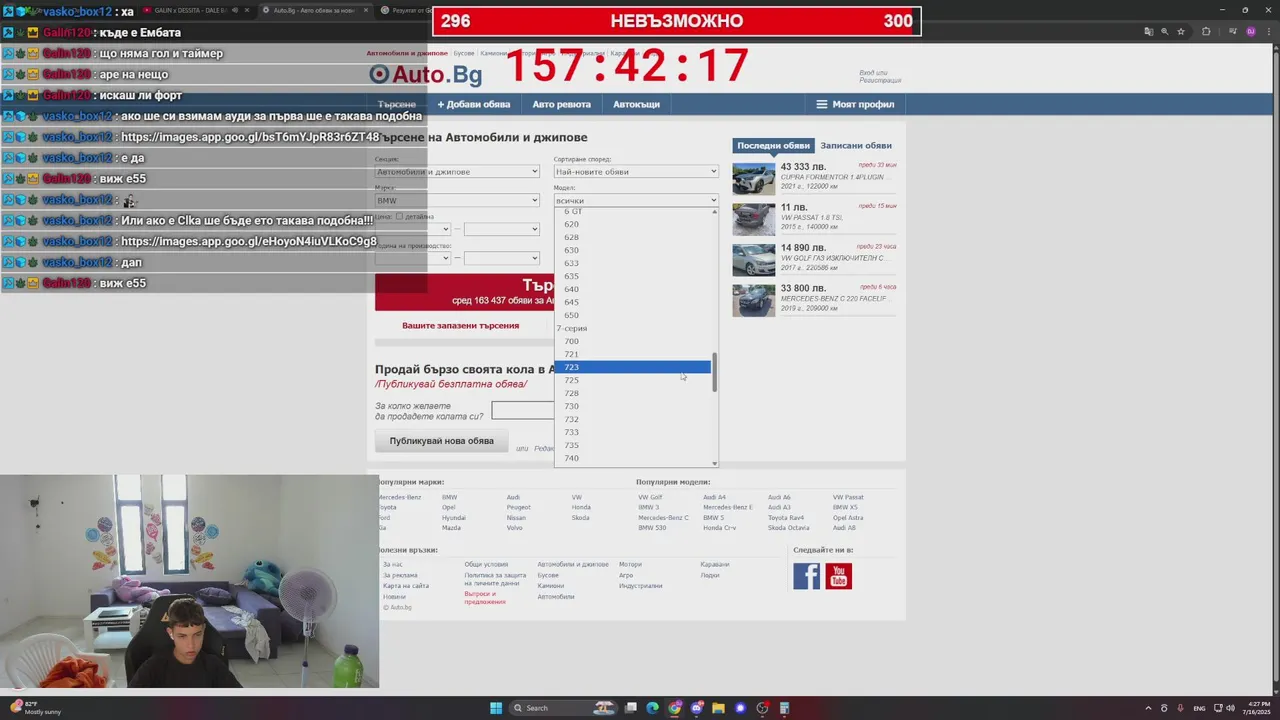Expand the Сортиране според dropdown Най-новите обяви
The height and width of the screenshot is (720, 1280).
(636, 172)
